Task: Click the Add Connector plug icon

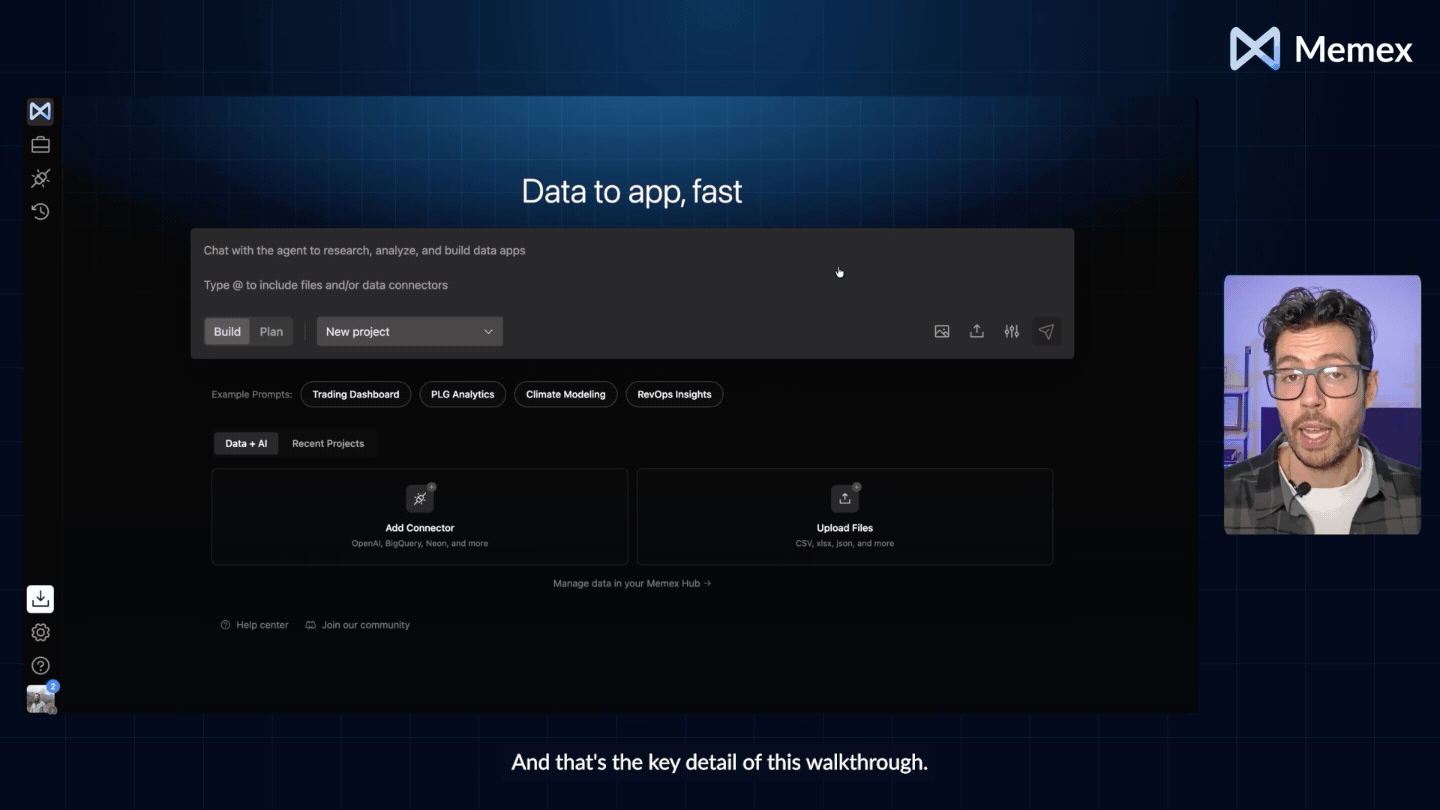Action: click(x=420, y=498)
